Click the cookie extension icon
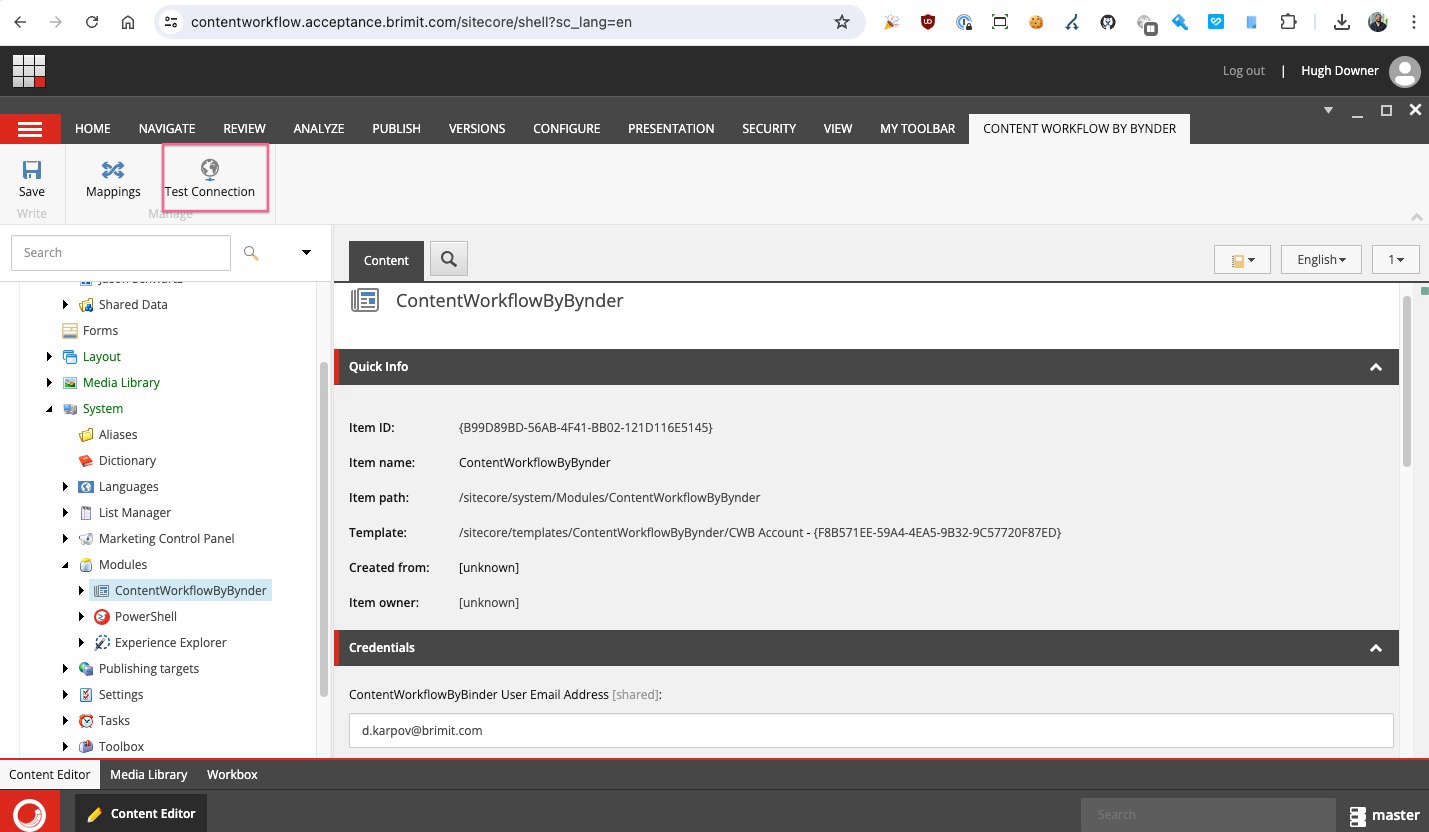The image size is (1429, 832). coord(1036,22)
